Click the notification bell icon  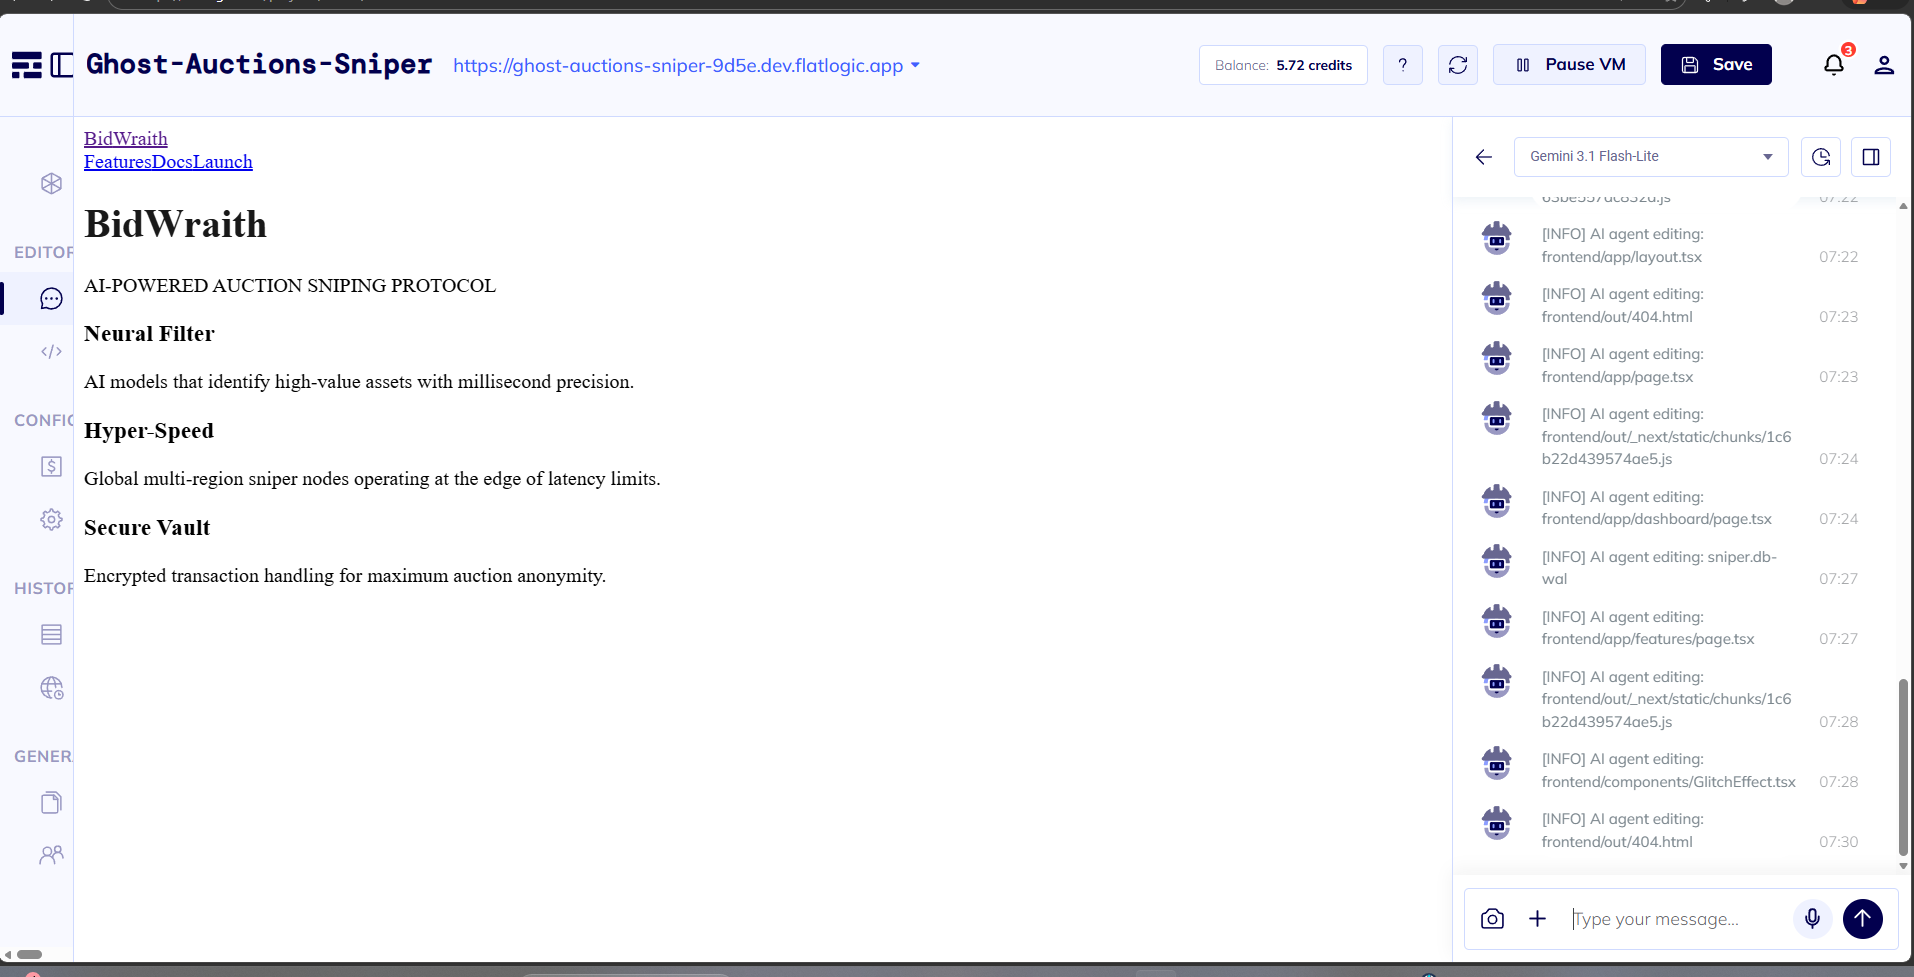(1833, 65)
